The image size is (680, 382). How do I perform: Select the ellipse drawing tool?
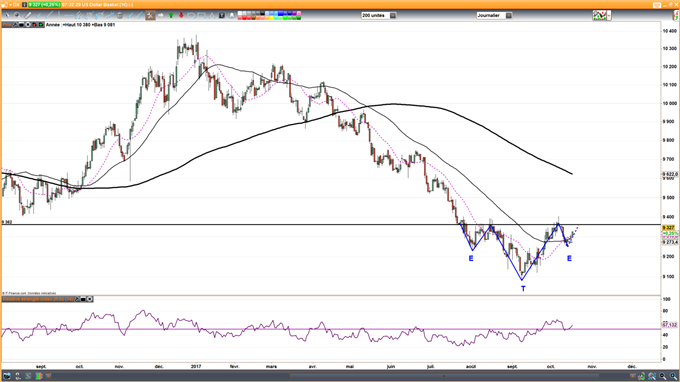coord(191,15)
